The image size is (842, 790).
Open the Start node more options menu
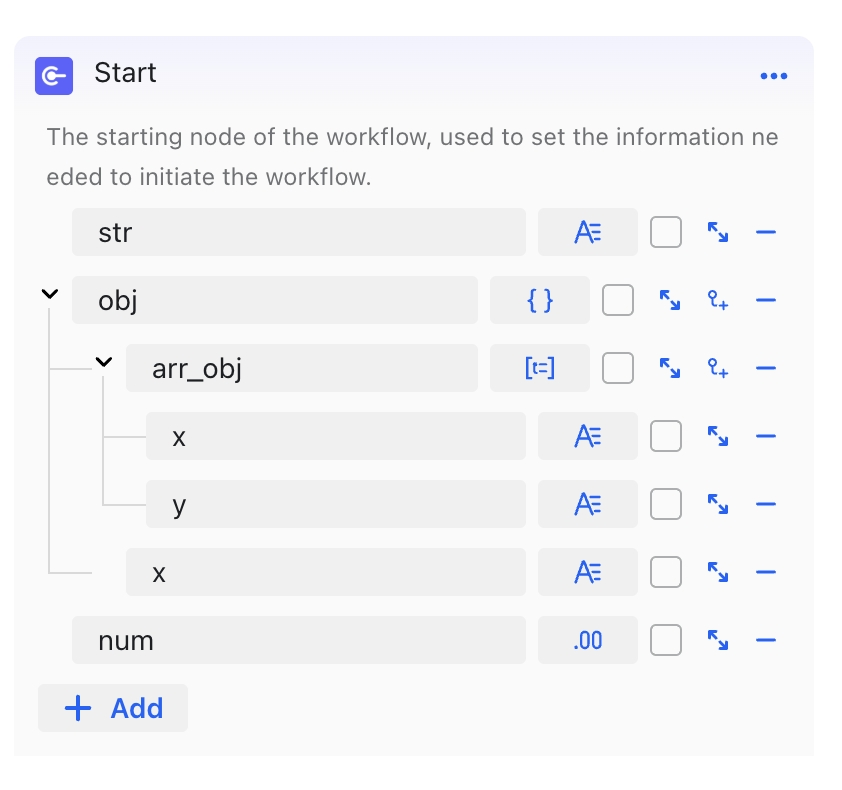pos(773,76)
